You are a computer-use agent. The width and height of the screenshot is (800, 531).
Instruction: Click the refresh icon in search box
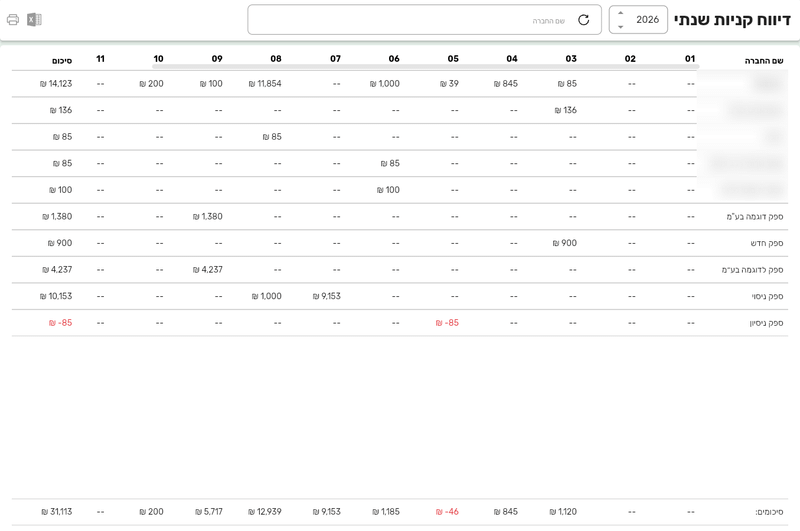[x=584, y=20]
